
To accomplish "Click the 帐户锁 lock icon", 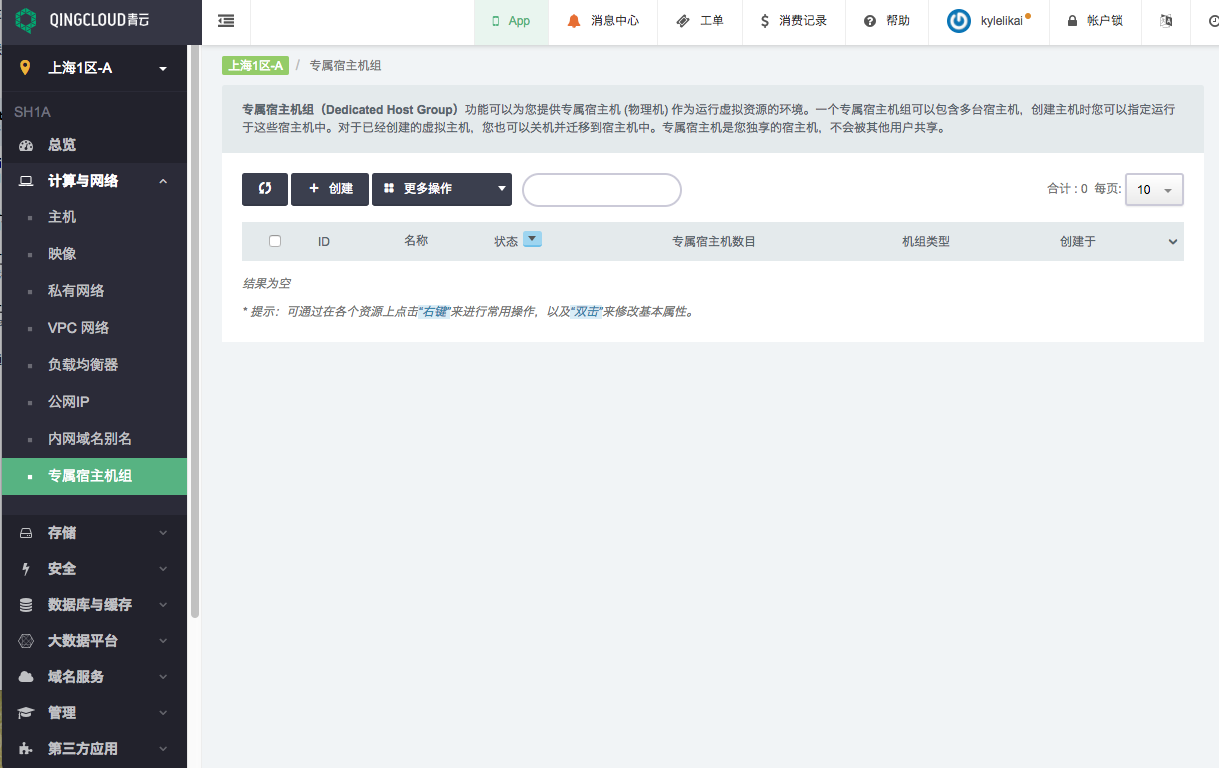I will 1072,21.
